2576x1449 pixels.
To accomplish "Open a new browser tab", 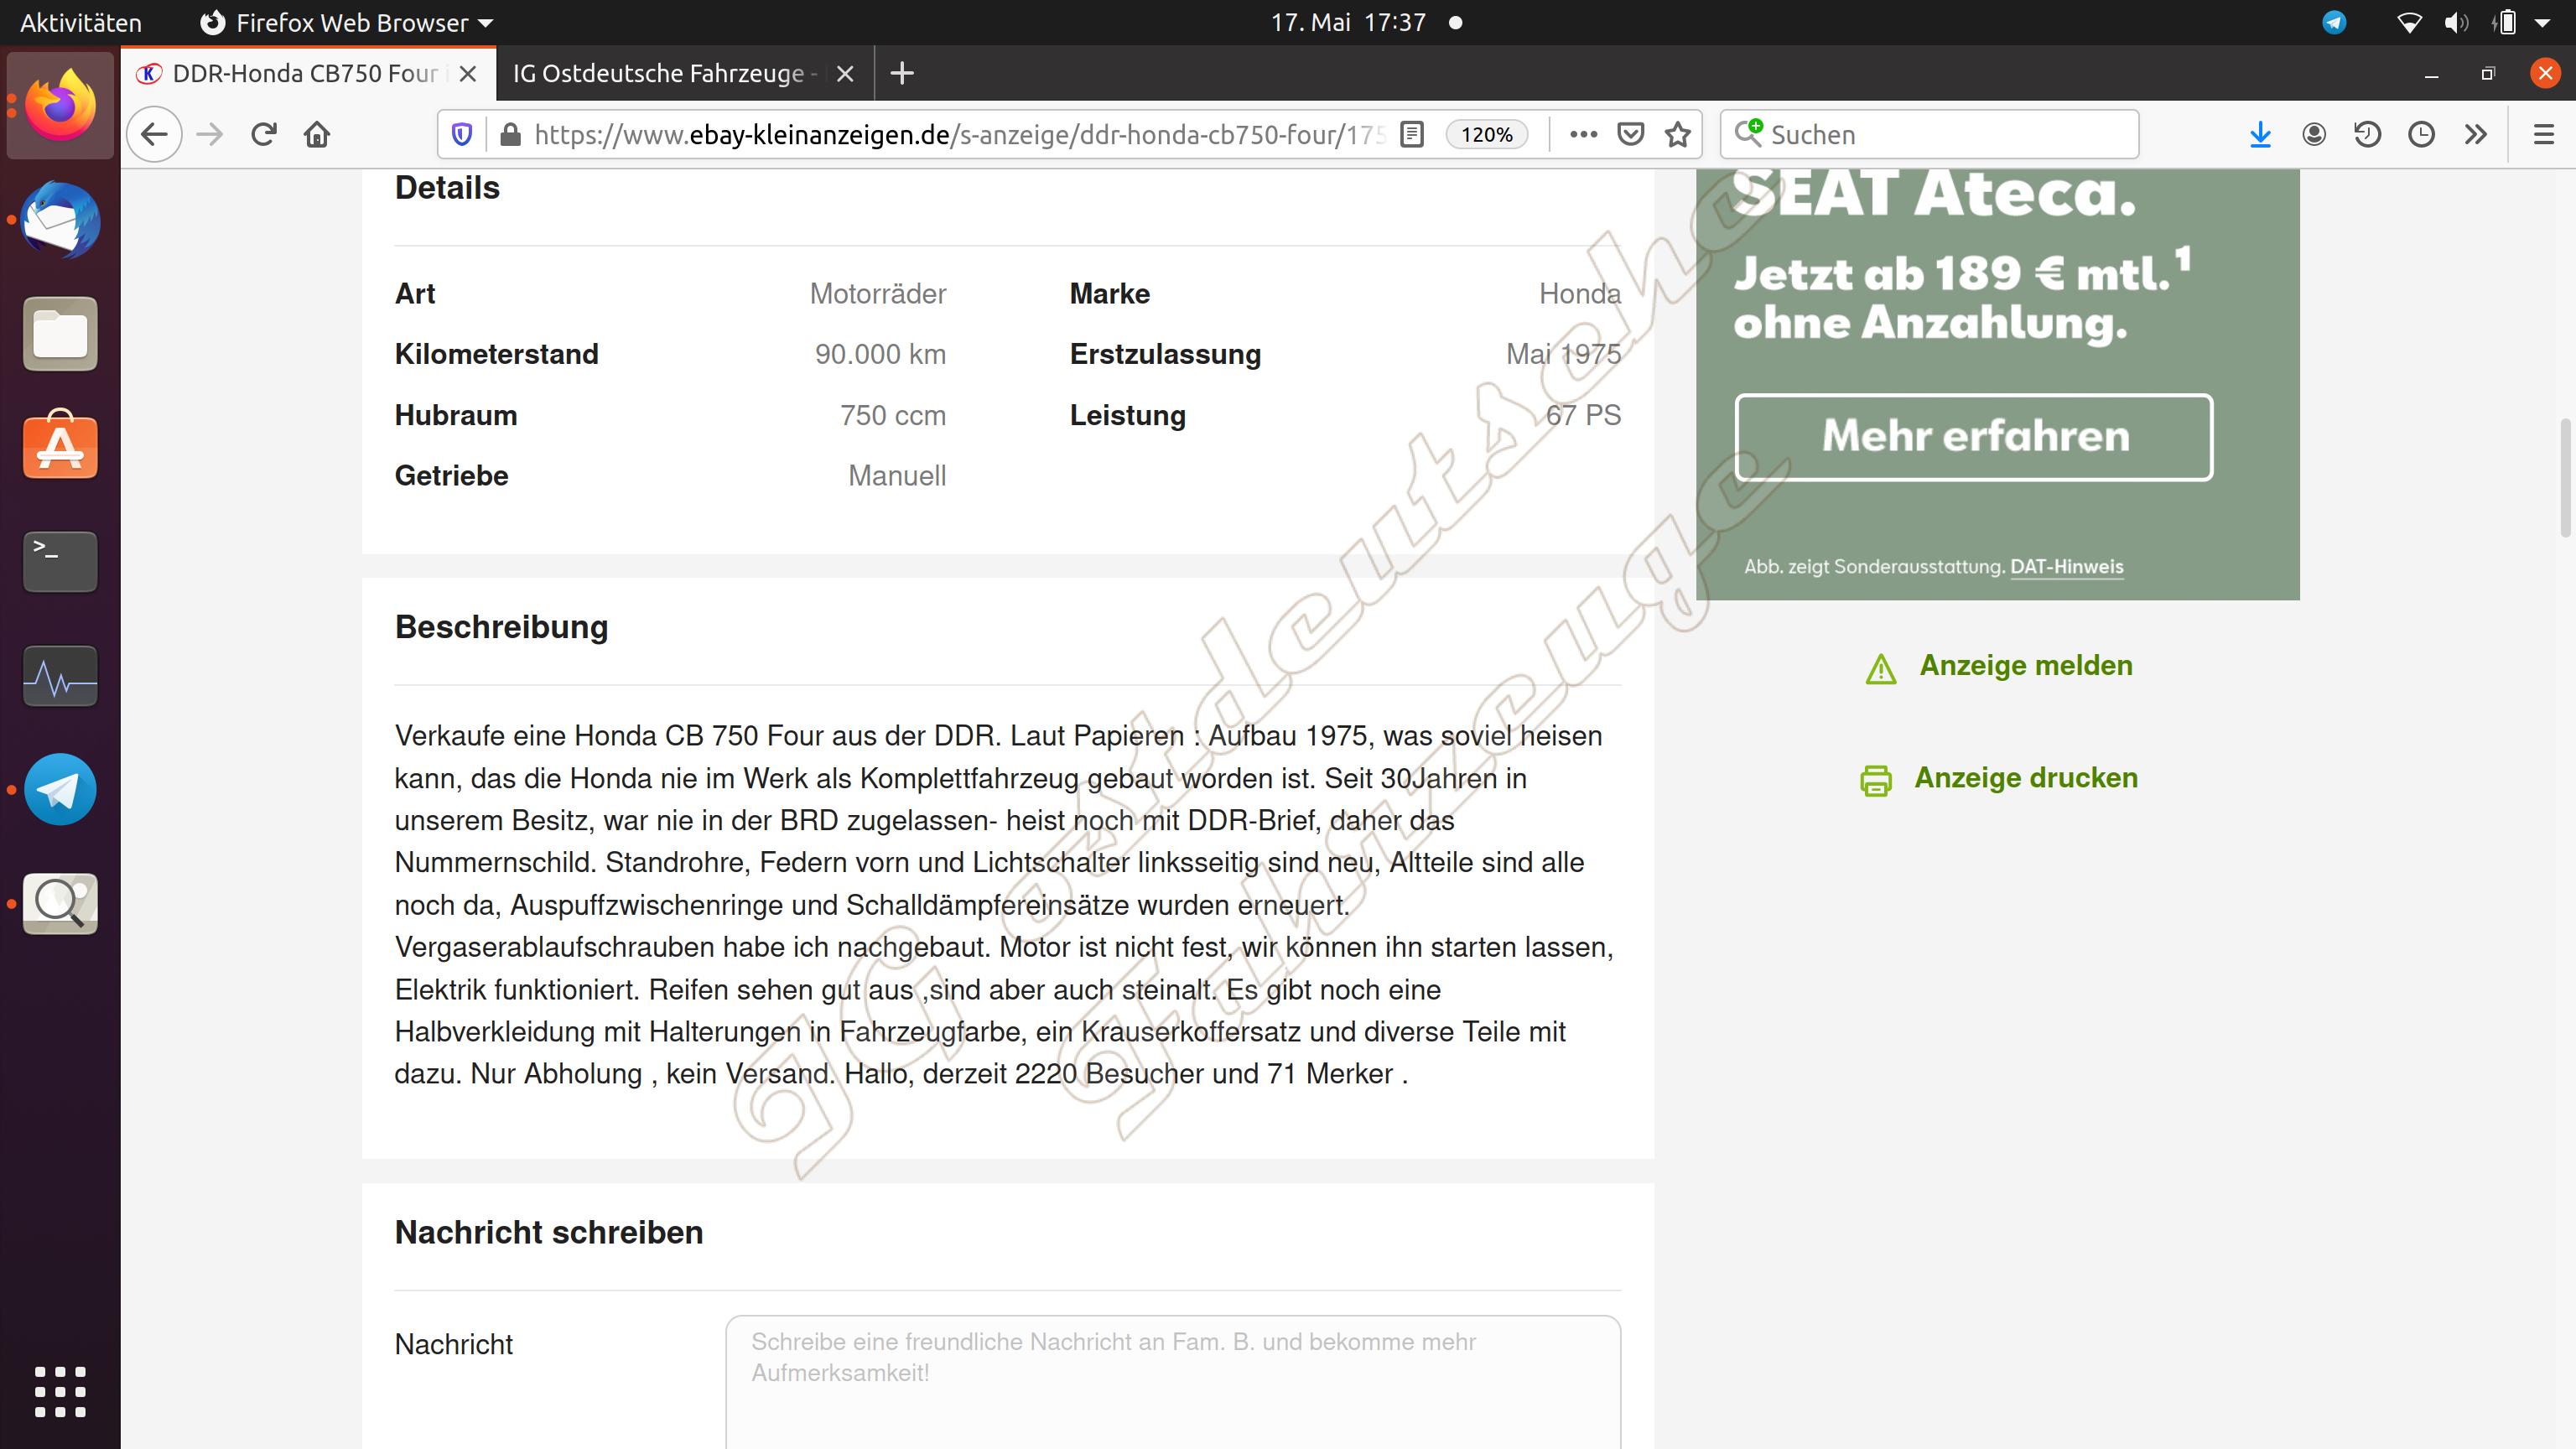I will (x=901, y=73).
